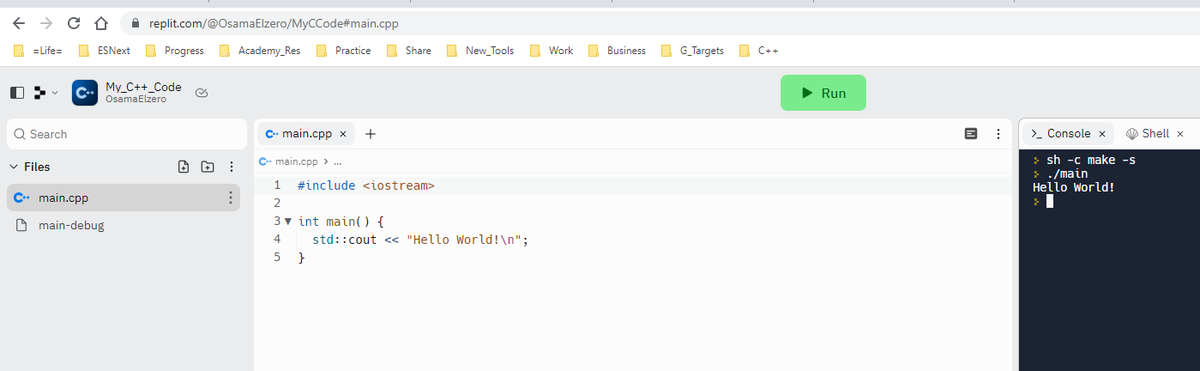
Task: Click the breadcrumb ellipsis
Action: pyautogui.click(x=338, y=162)
